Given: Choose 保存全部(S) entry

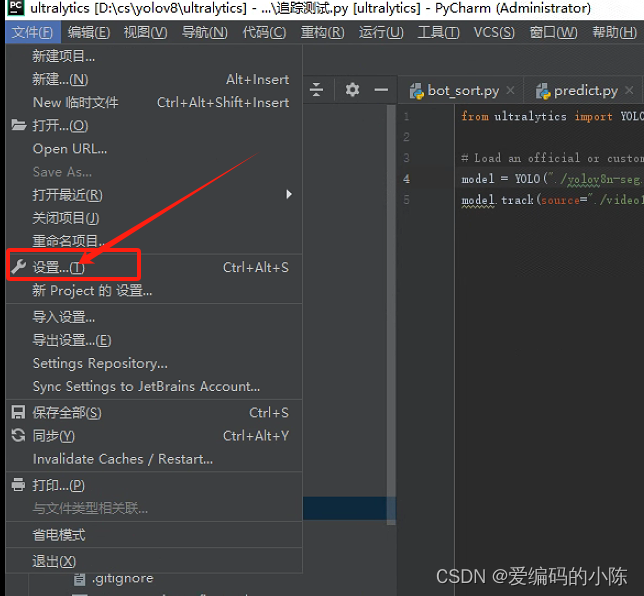Looking at the screenshot, I should tap(154, 413).
